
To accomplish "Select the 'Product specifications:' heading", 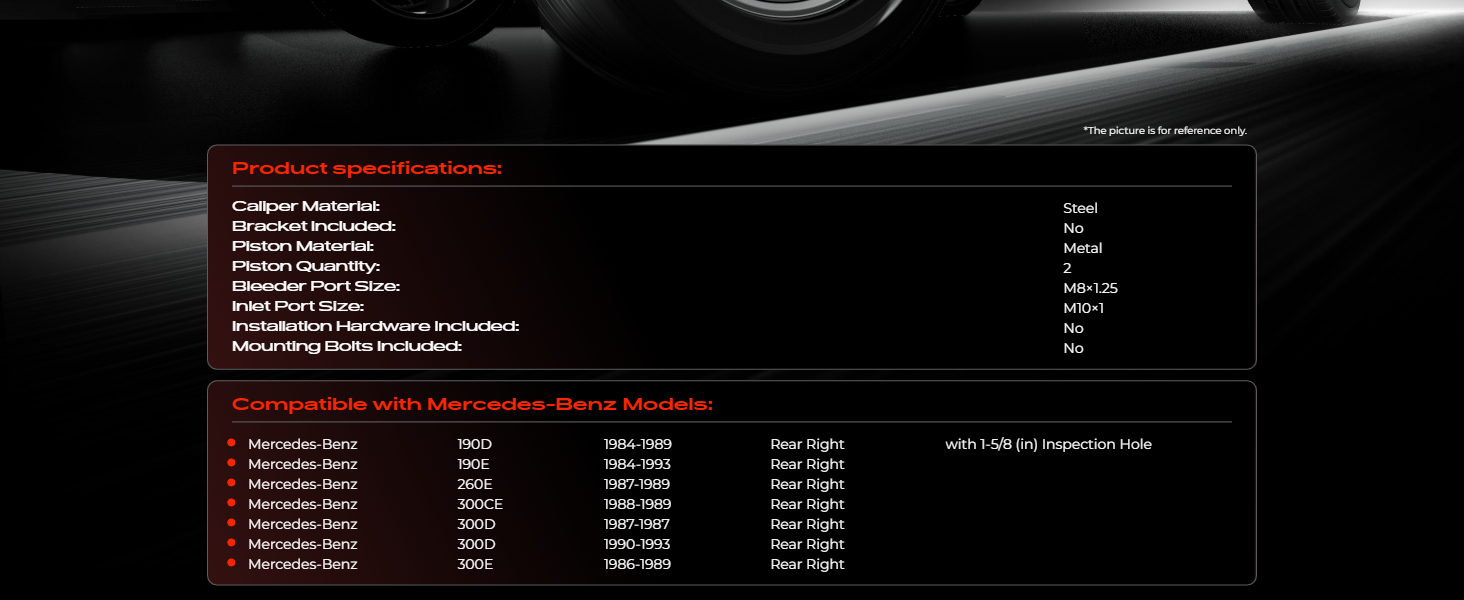I will (x=366, y=168).
